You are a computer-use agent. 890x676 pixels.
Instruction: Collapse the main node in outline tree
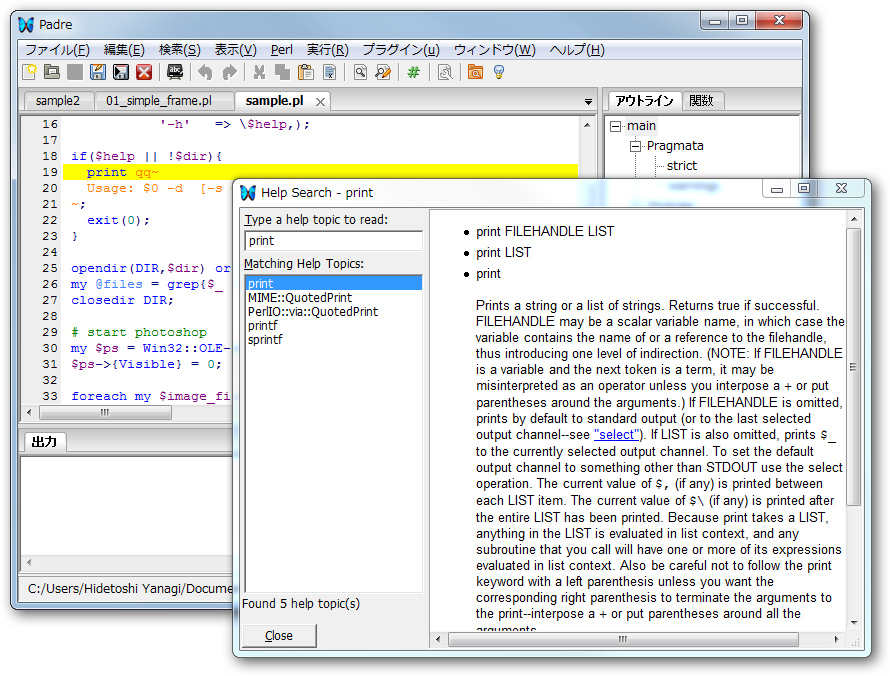point(615,126)
